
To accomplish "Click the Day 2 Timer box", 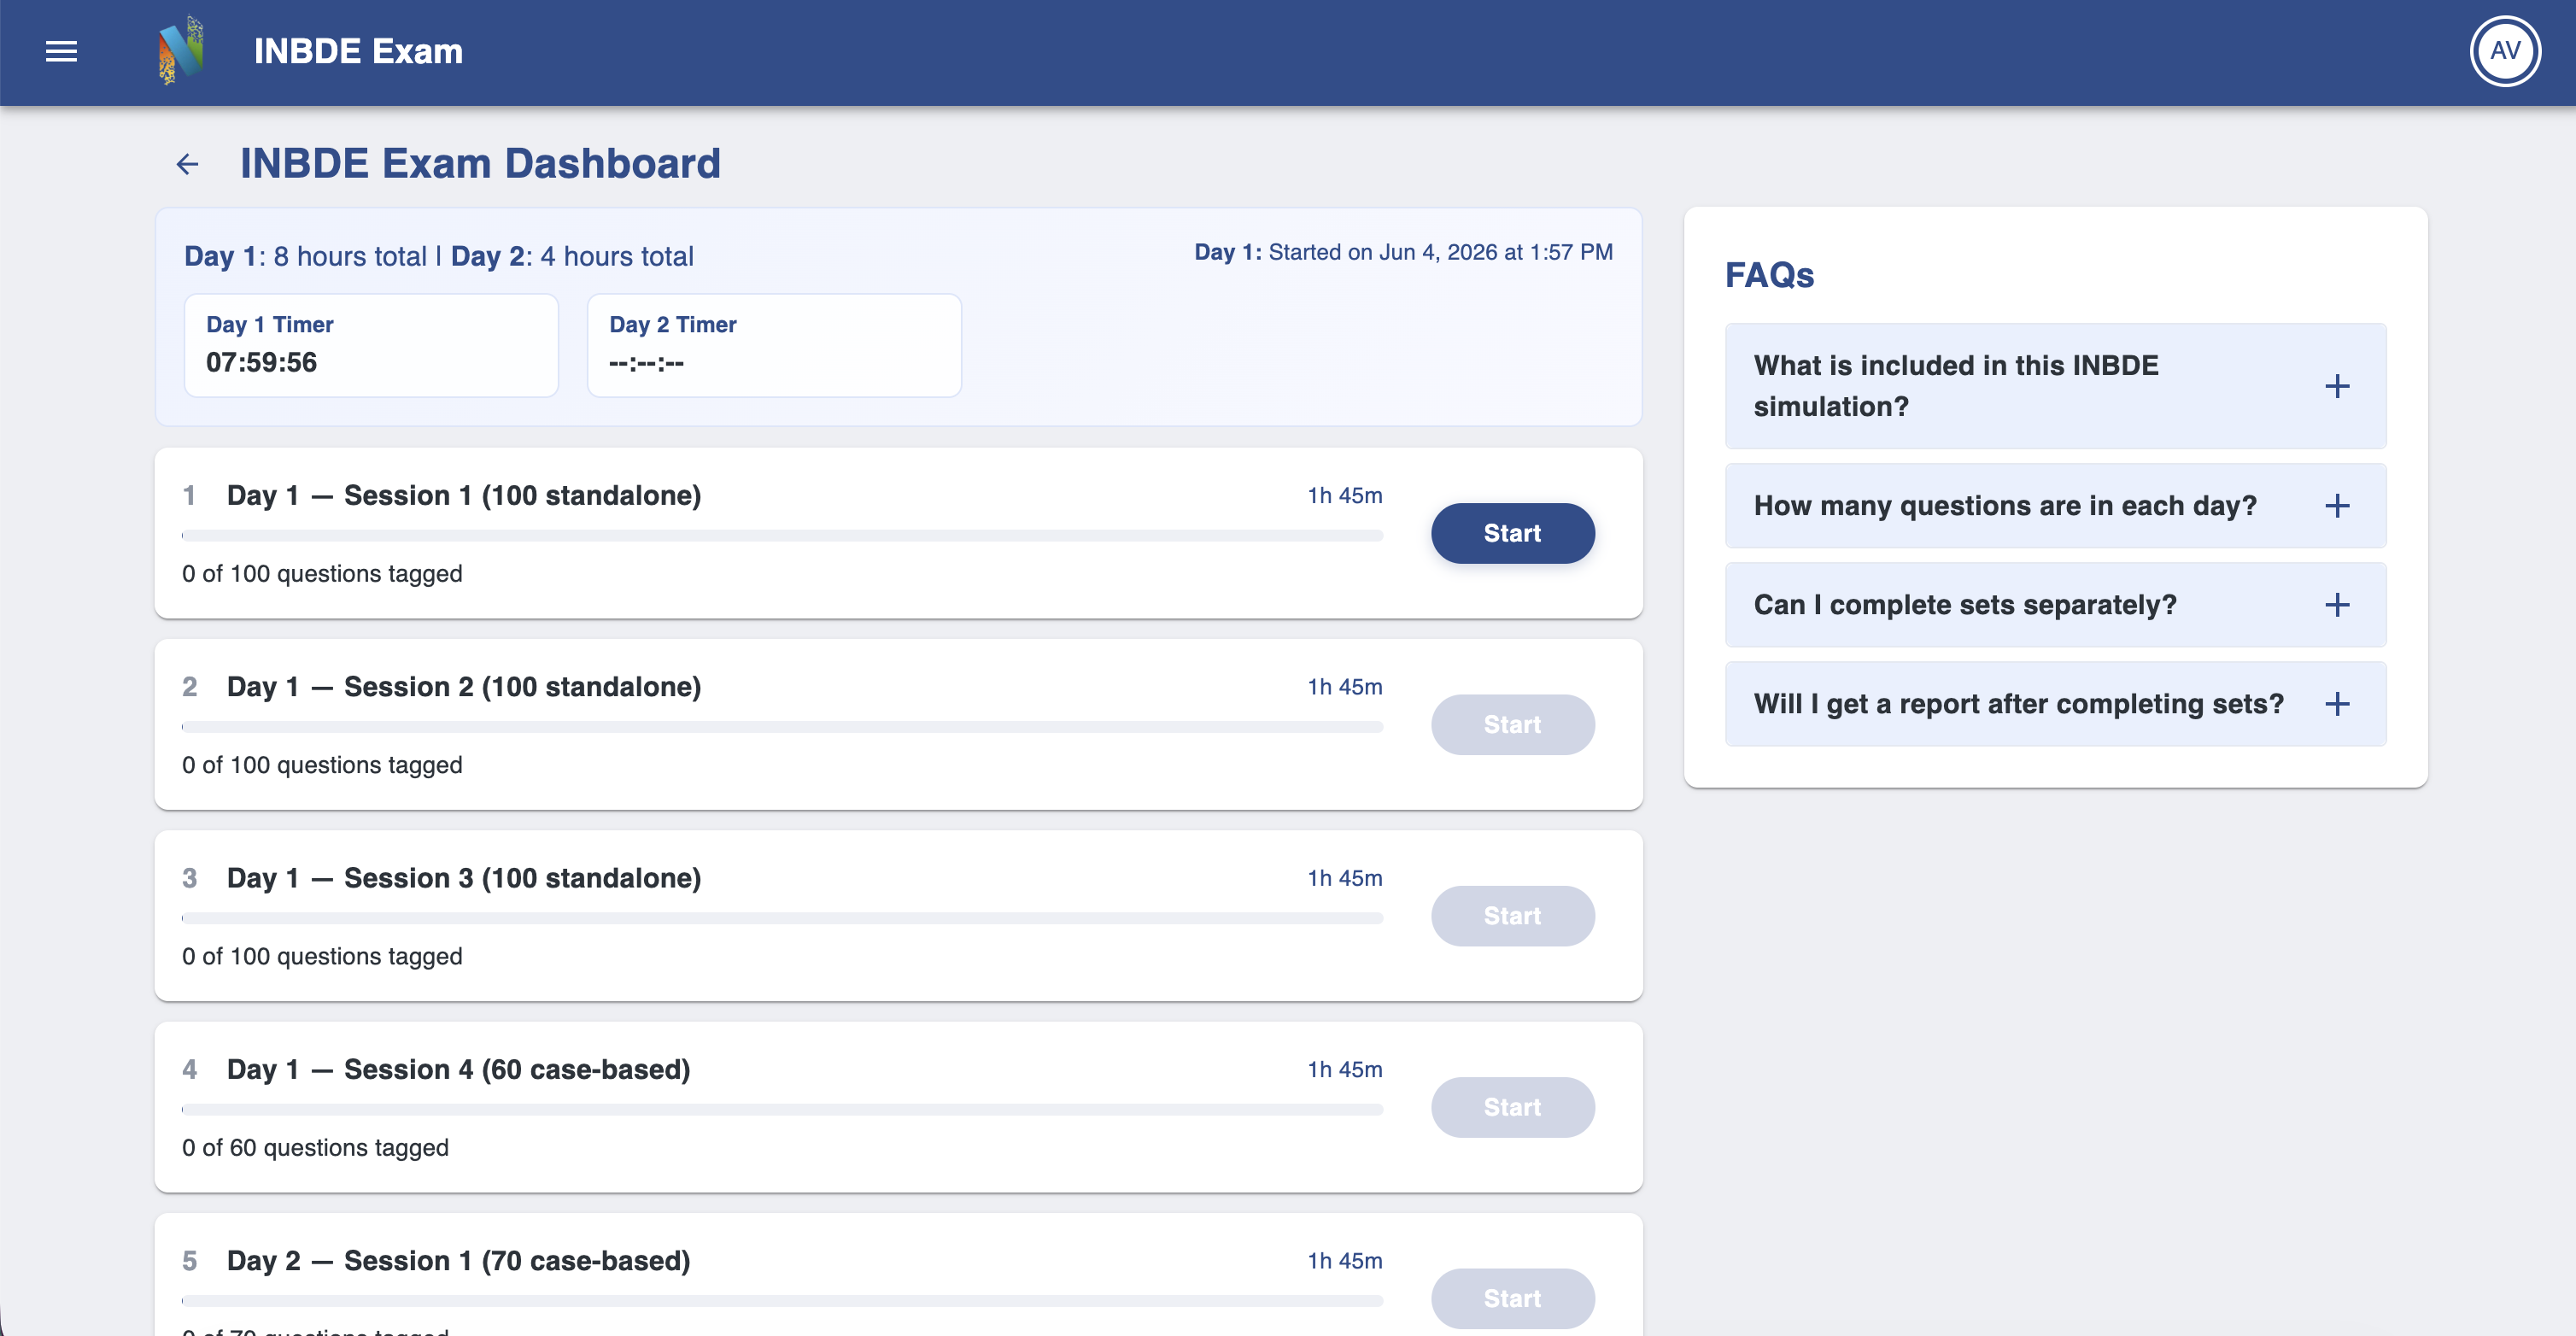I will (774, 345).
